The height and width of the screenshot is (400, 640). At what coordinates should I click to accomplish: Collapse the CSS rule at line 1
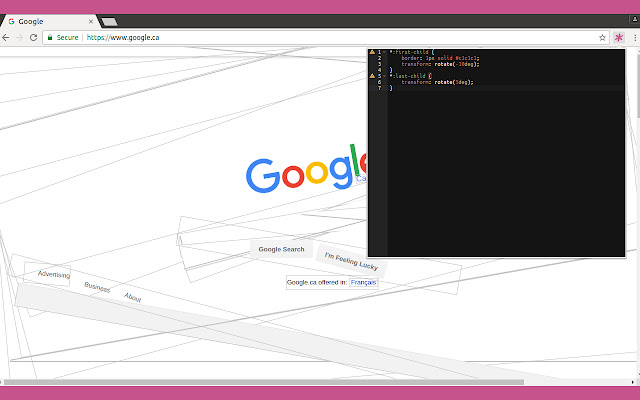point(384,52)
